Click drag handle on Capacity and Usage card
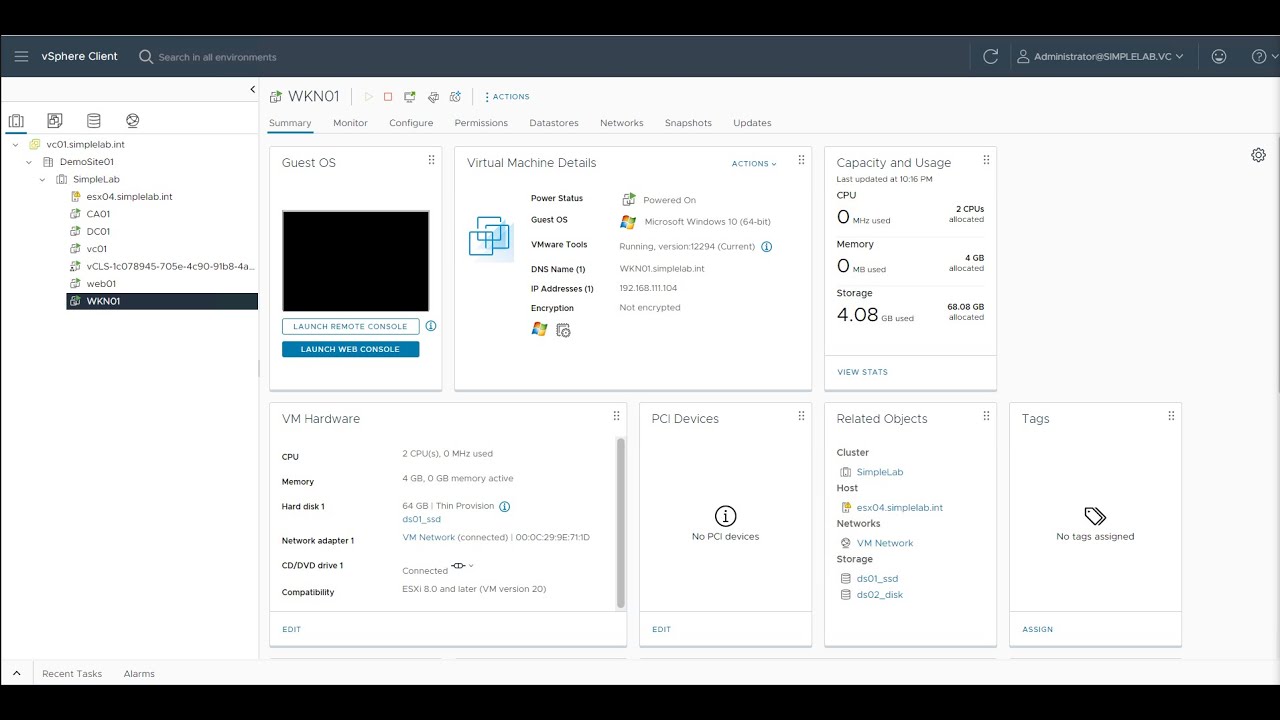 pos(986,160)
